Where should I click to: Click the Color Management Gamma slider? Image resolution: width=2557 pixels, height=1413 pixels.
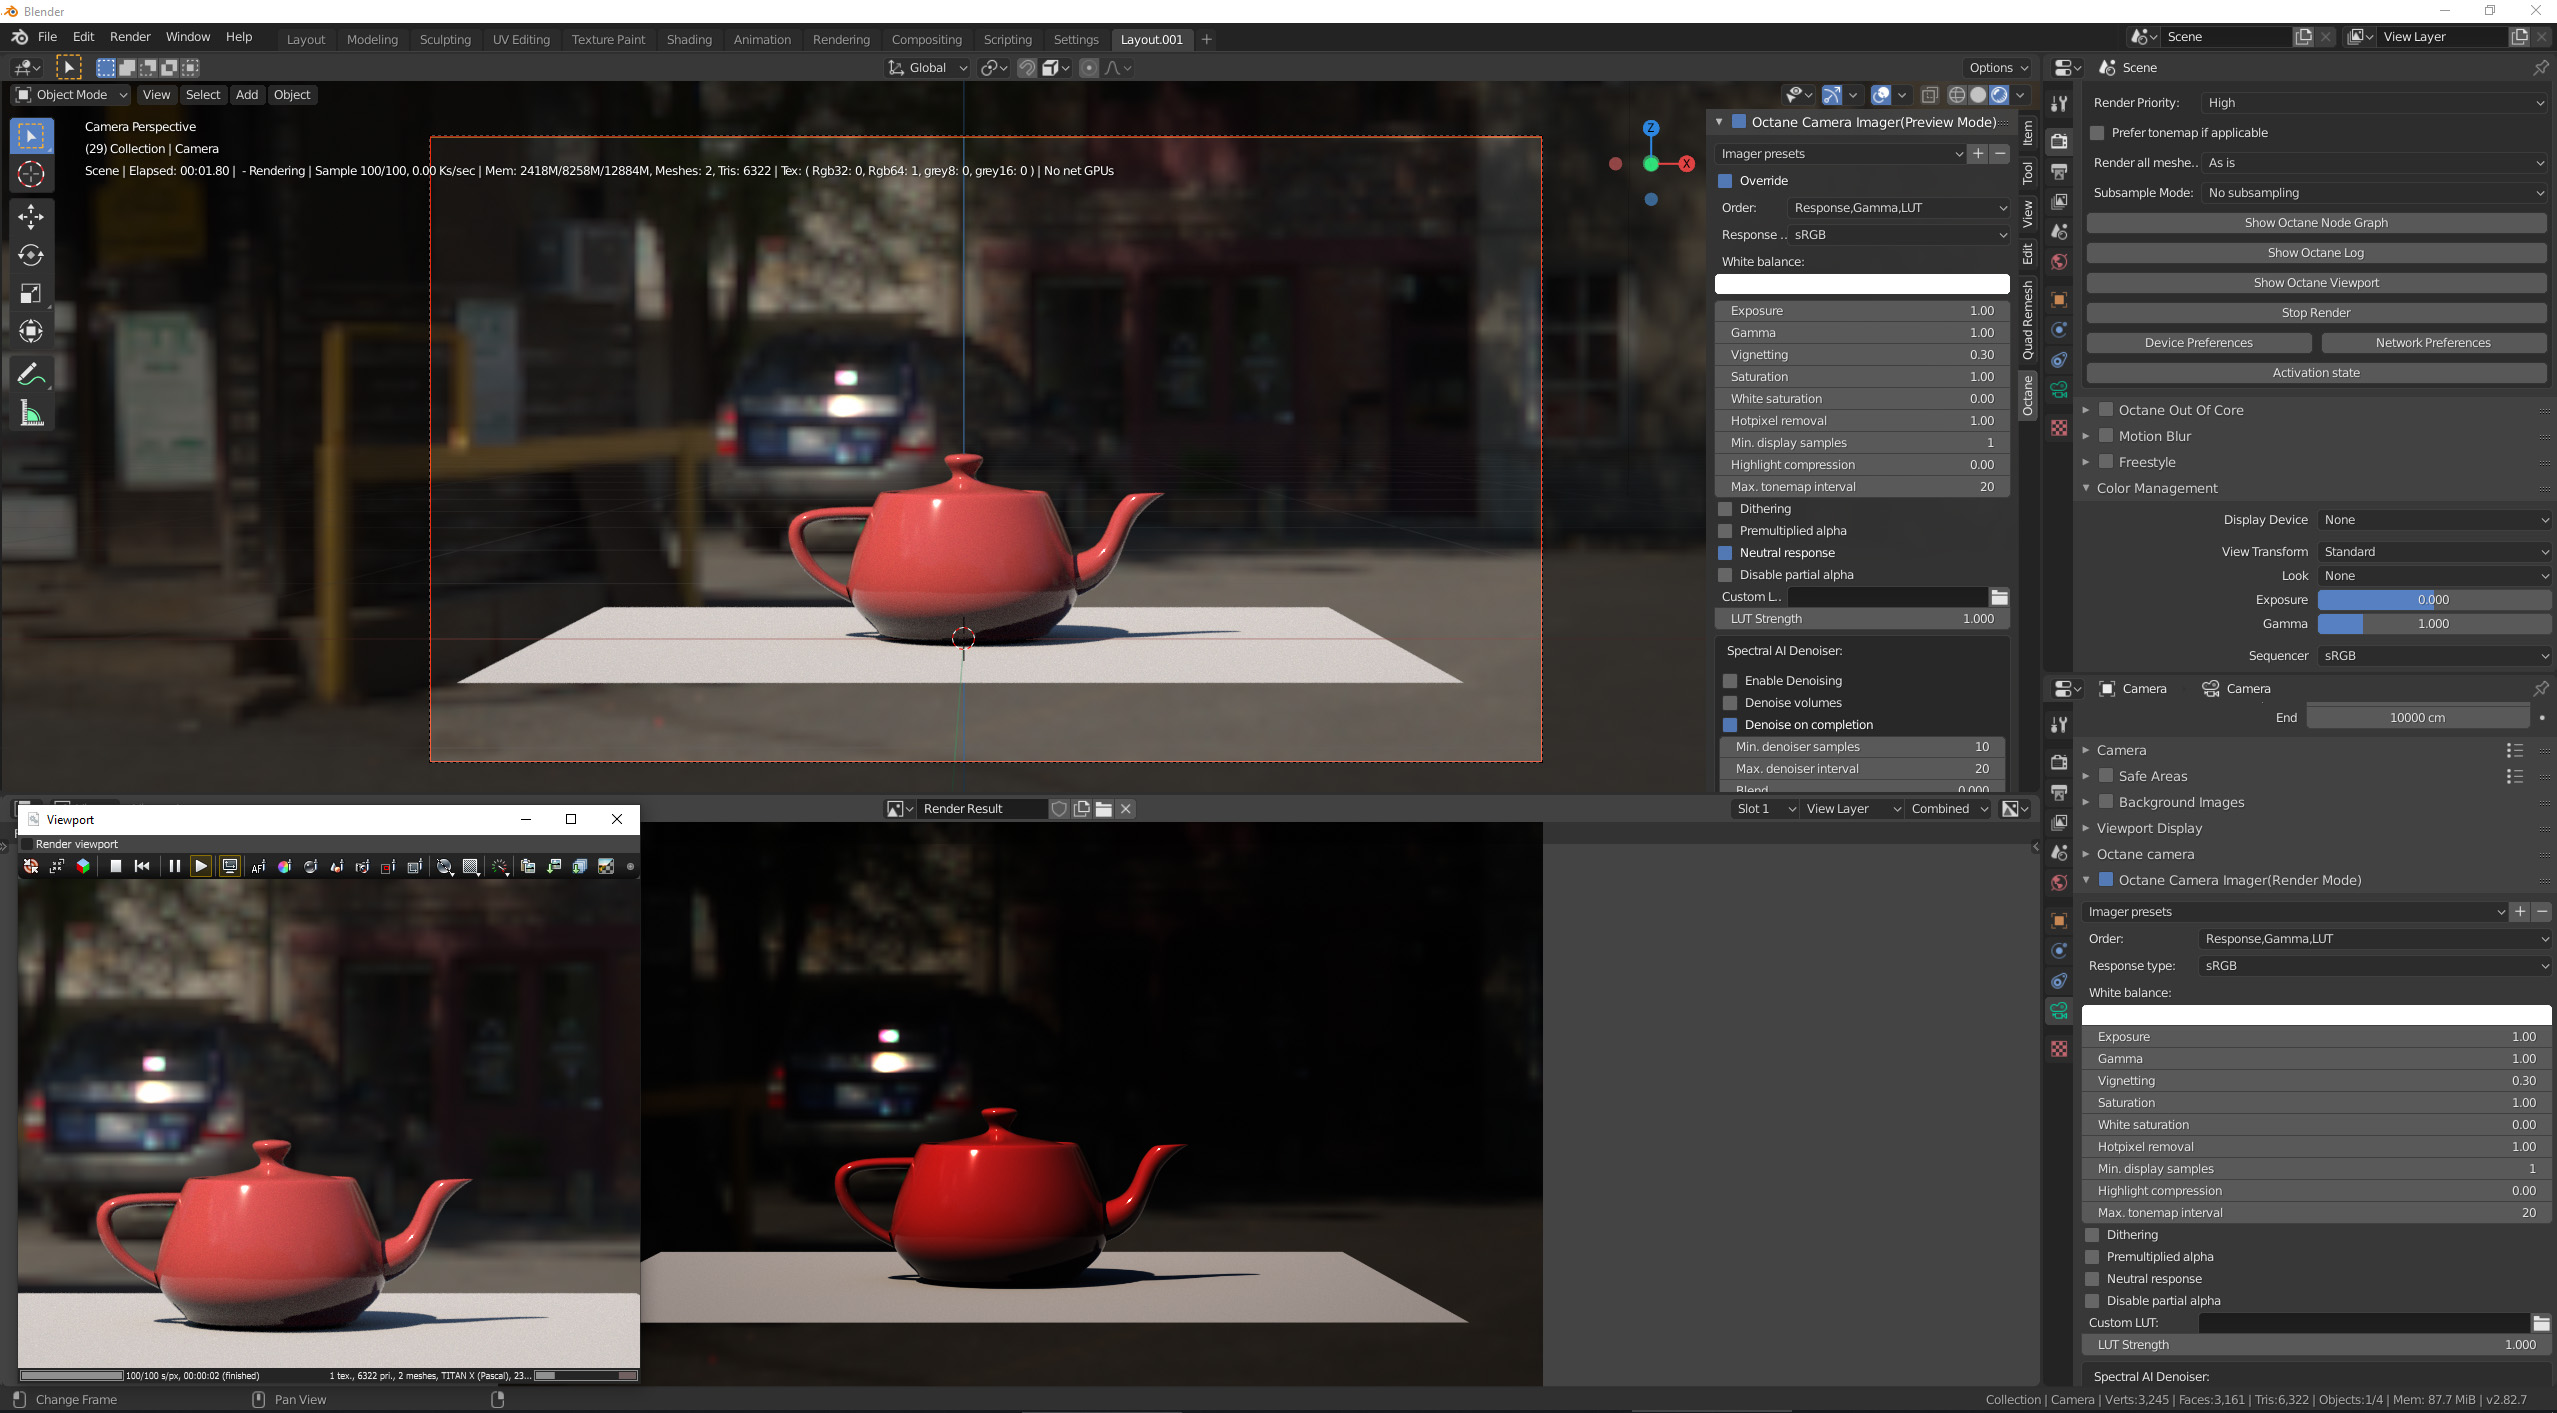point(2434,624)
